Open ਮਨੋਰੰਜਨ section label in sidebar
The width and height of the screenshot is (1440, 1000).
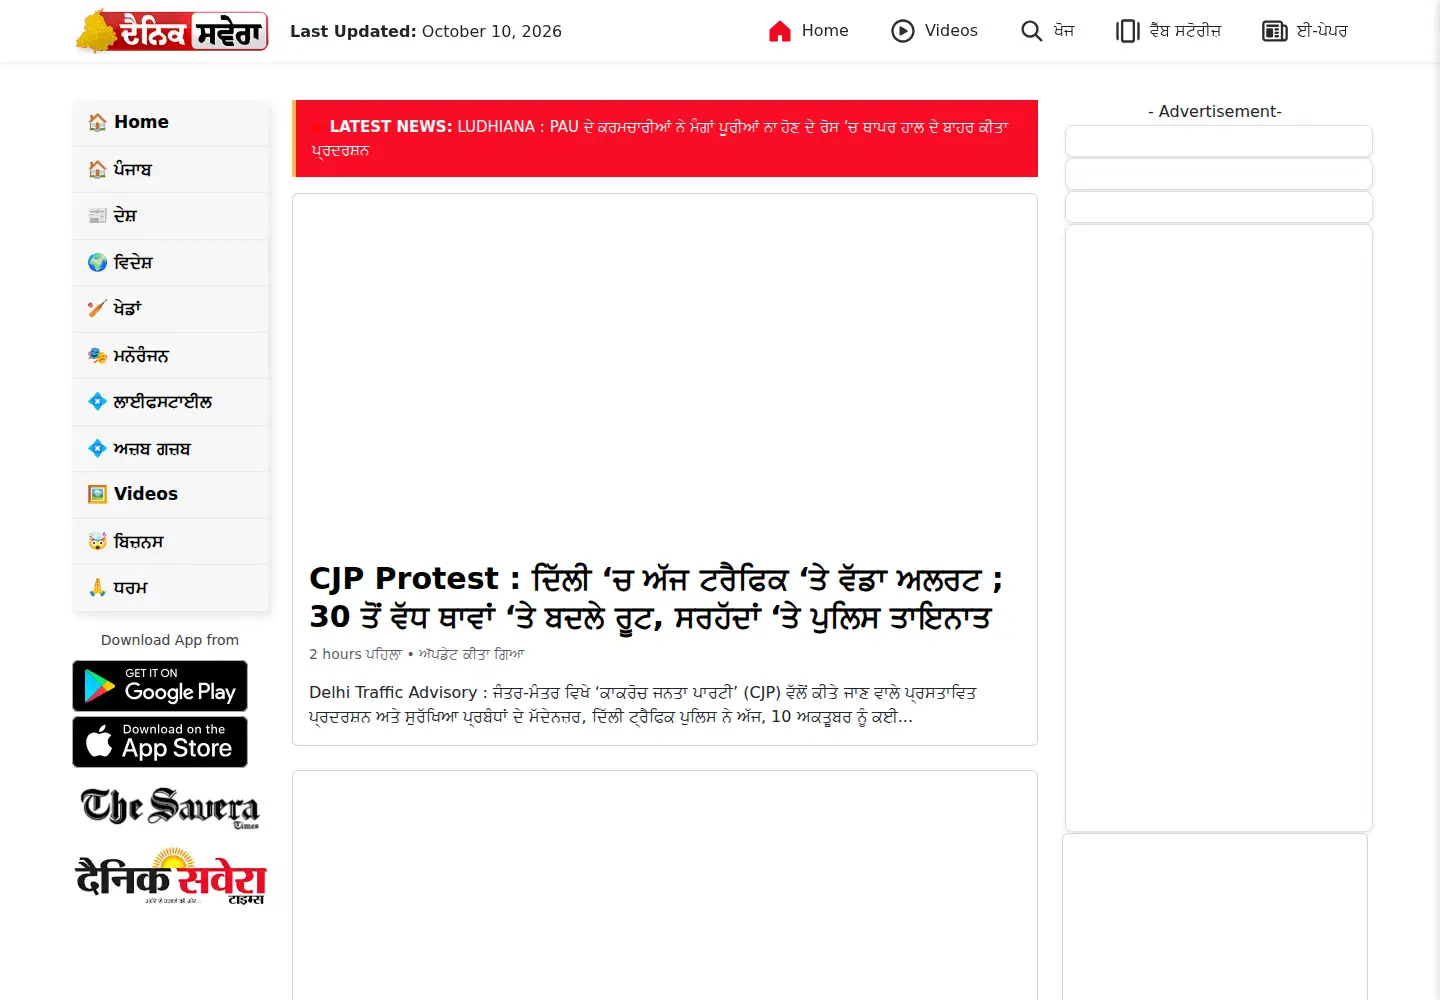[x=141, y=355]
